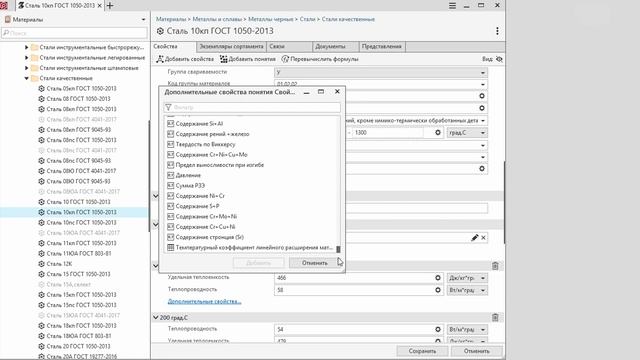640x360 pixels.
Task: Select Сталь 10пс ГОСТ 1050-2013 in tree
Action: 81,222
